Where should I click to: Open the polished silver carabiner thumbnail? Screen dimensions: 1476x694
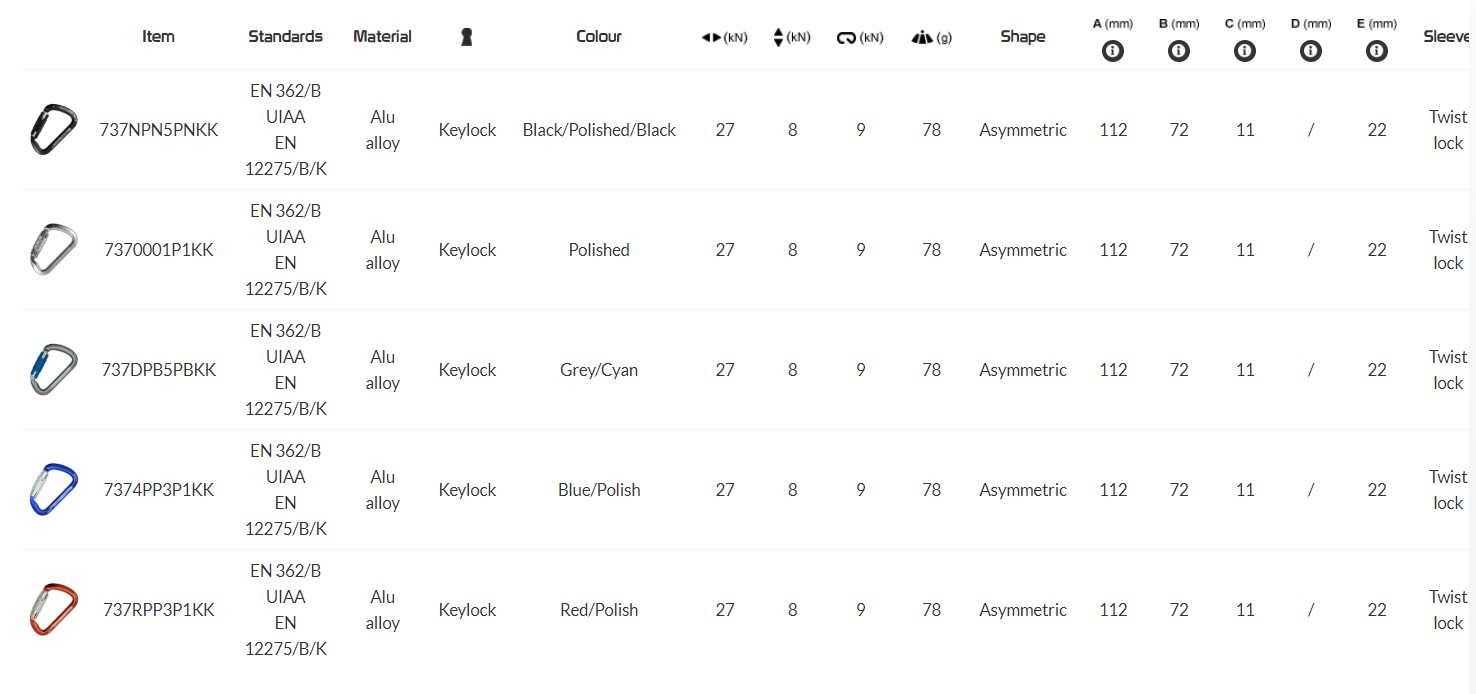pos(53,249)
